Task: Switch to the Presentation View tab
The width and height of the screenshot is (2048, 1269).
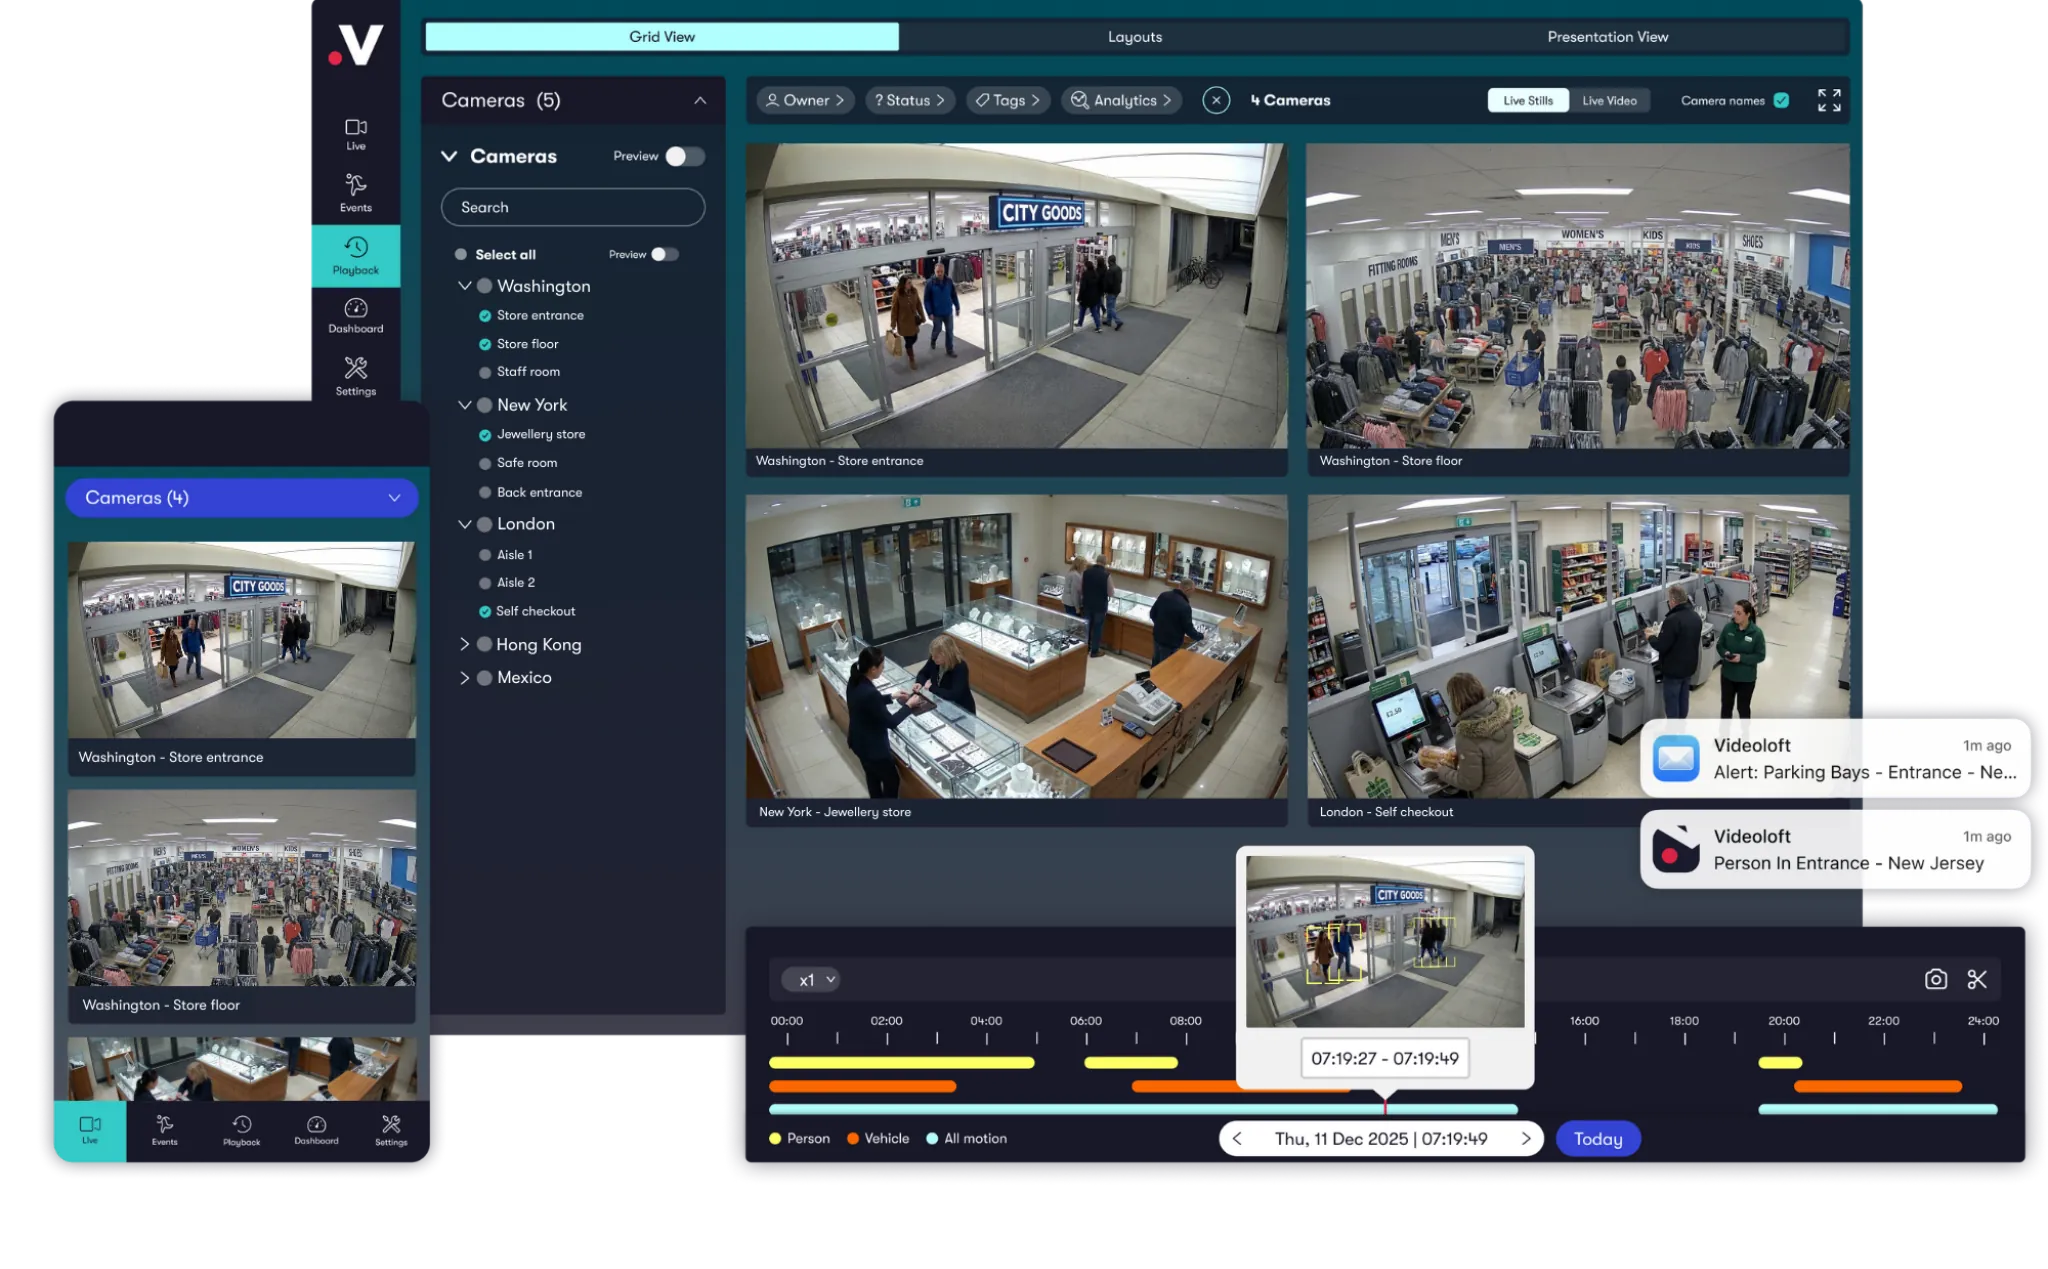Action: 1607,36
